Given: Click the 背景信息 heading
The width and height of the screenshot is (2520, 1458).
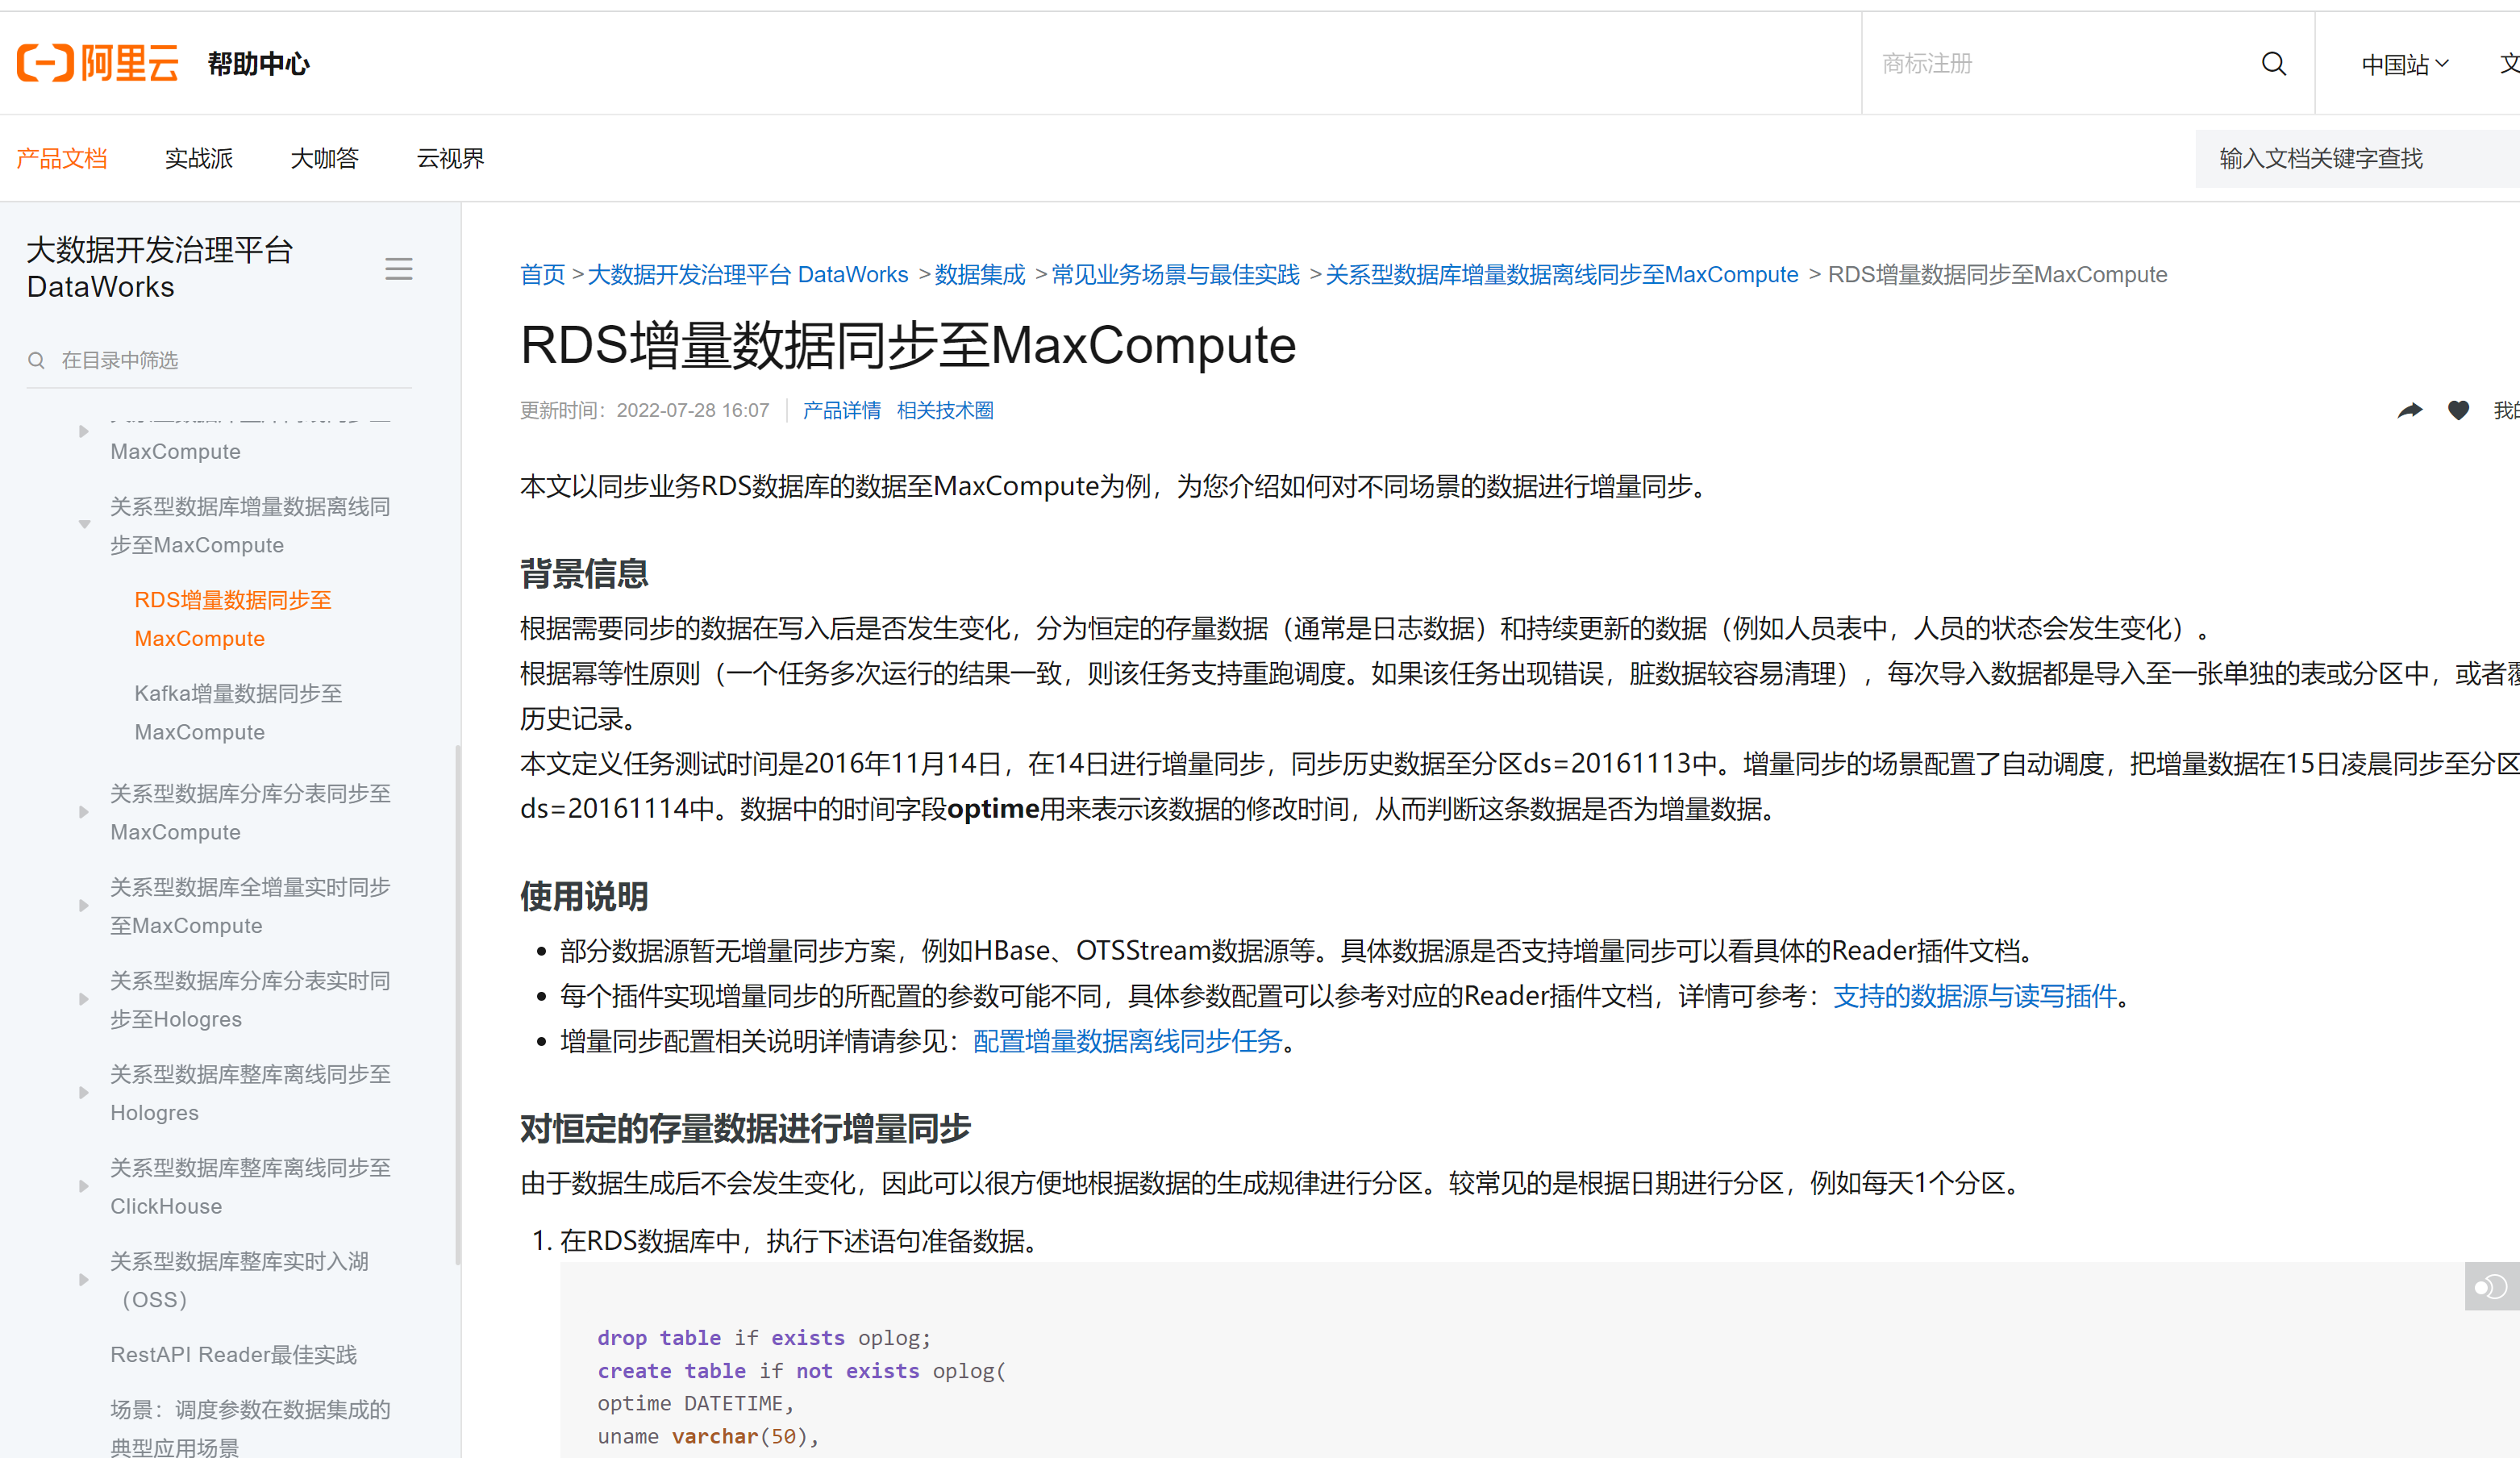Looking at the screenshot, I should [584, 574].
